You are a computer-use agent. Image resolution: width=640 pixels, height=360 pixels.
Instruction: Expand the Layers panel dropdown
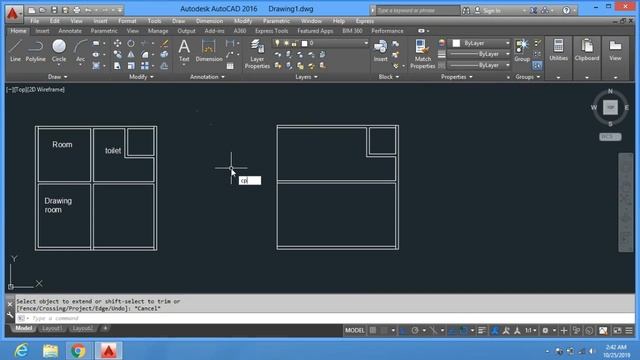click(x=307, y=77)
